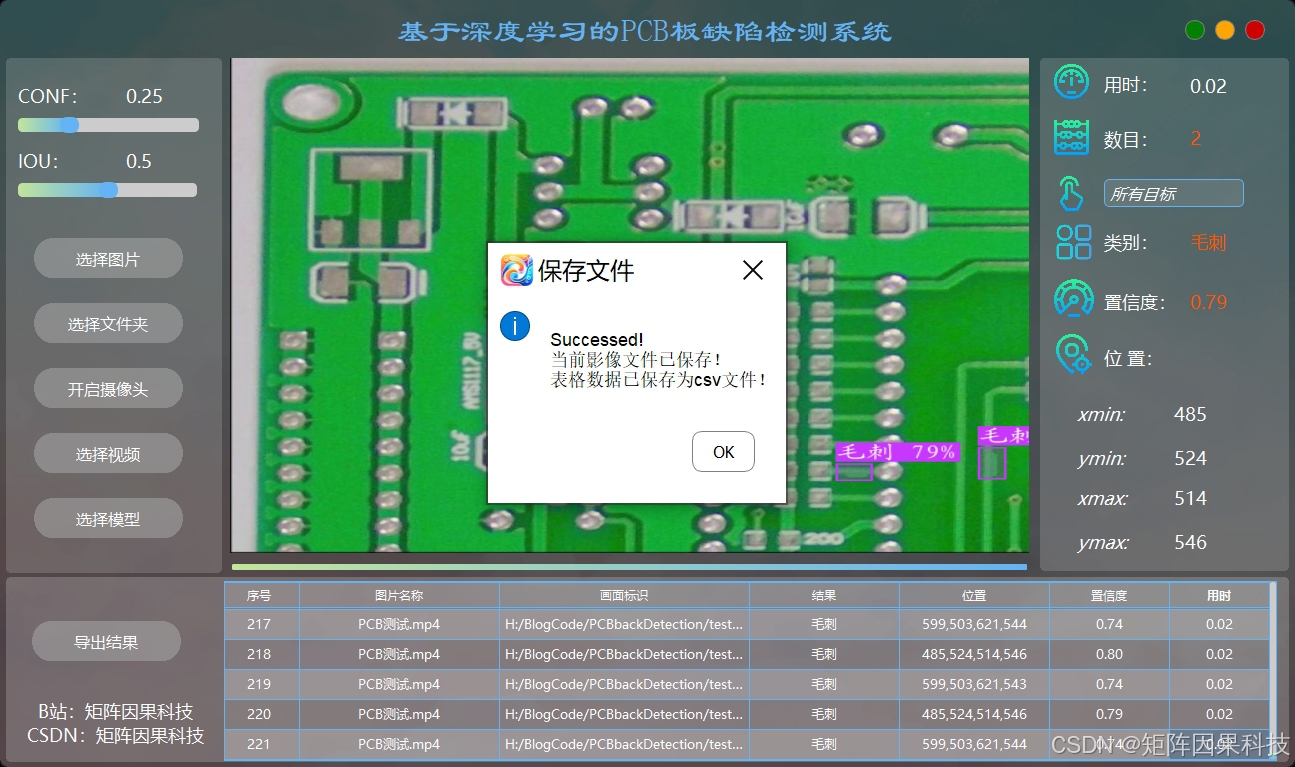The width and height of the screenshot is (1295, 767).
Task: Click the blue info icon in dialog
Action: coord(515,326)
